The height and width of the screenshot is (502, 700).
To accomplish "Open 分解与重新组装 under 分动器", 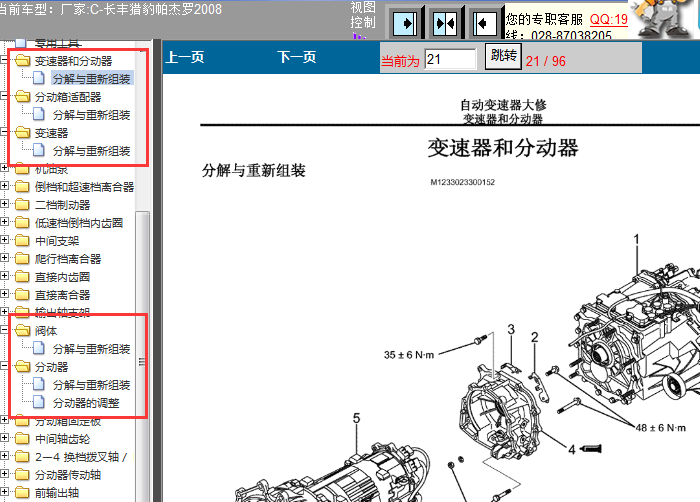I will tap(92, 385).
